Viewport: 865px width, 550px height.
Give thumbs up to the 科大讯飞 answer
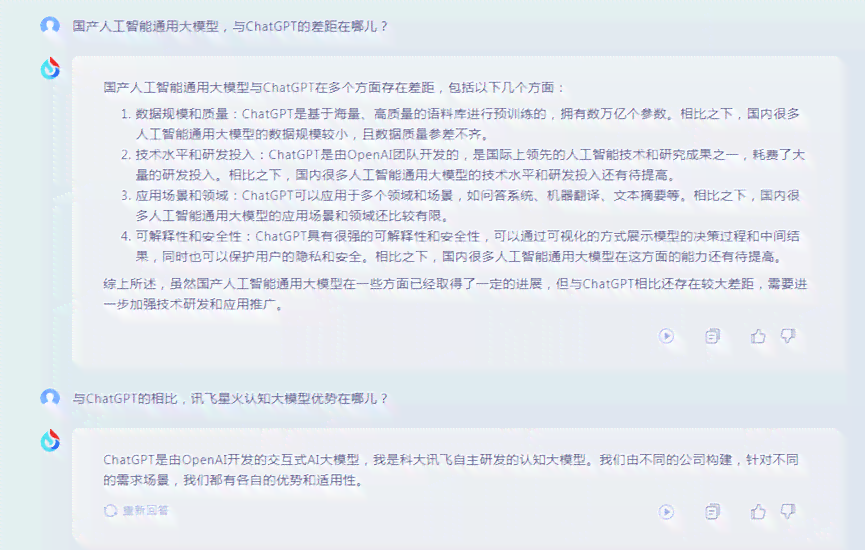coord(758,512)
